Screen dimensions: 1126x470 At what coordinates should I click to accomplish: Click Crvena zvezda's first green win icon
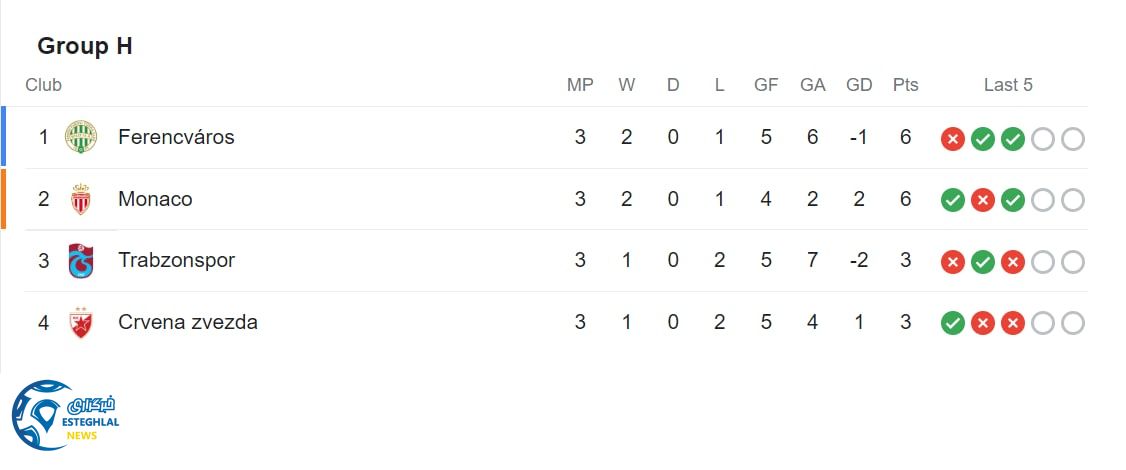[953, 323]
